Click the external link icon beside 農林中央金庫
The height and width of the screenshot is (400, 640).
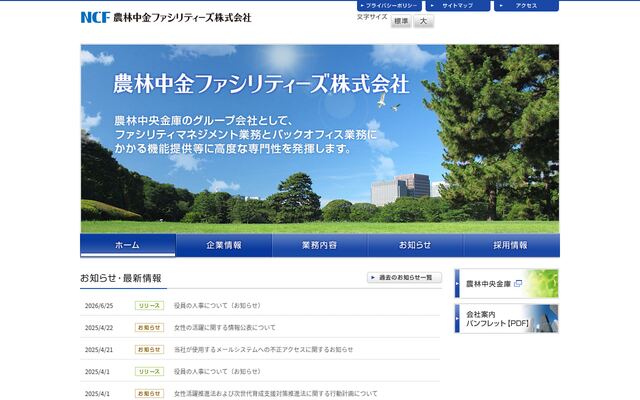tap(518, 283)
